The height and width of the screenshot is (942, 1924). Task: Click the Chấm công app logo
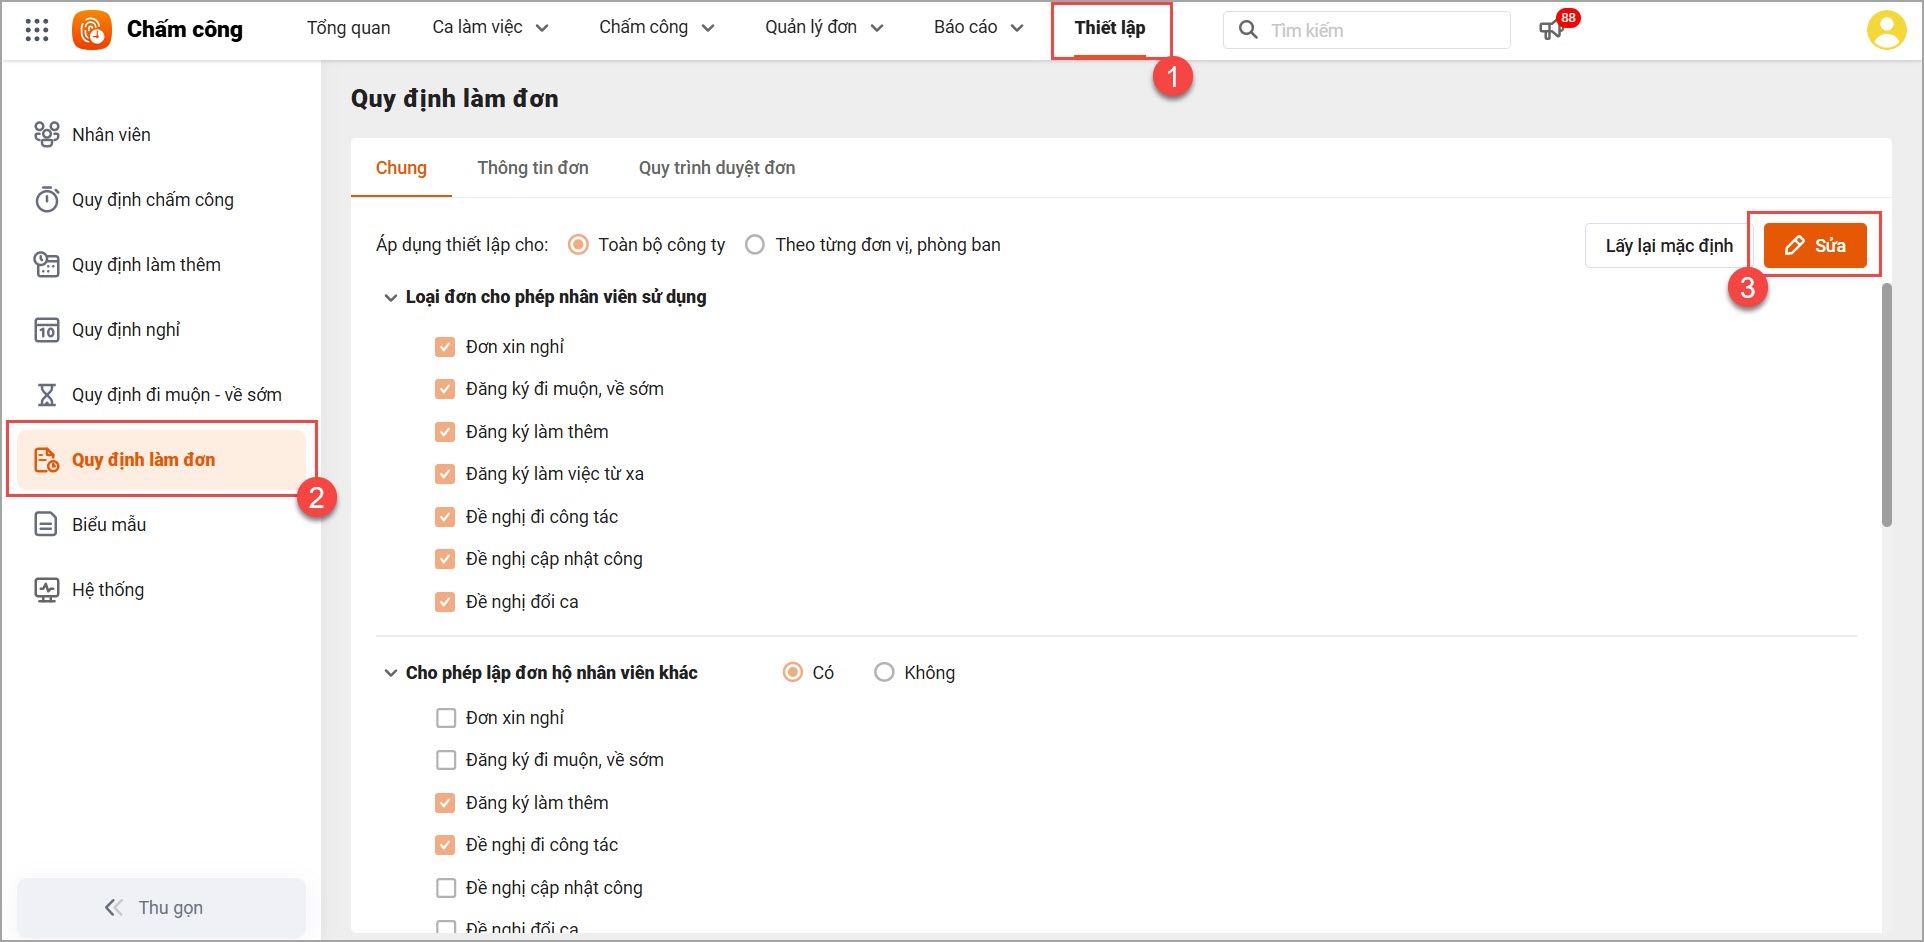point(92,30)
